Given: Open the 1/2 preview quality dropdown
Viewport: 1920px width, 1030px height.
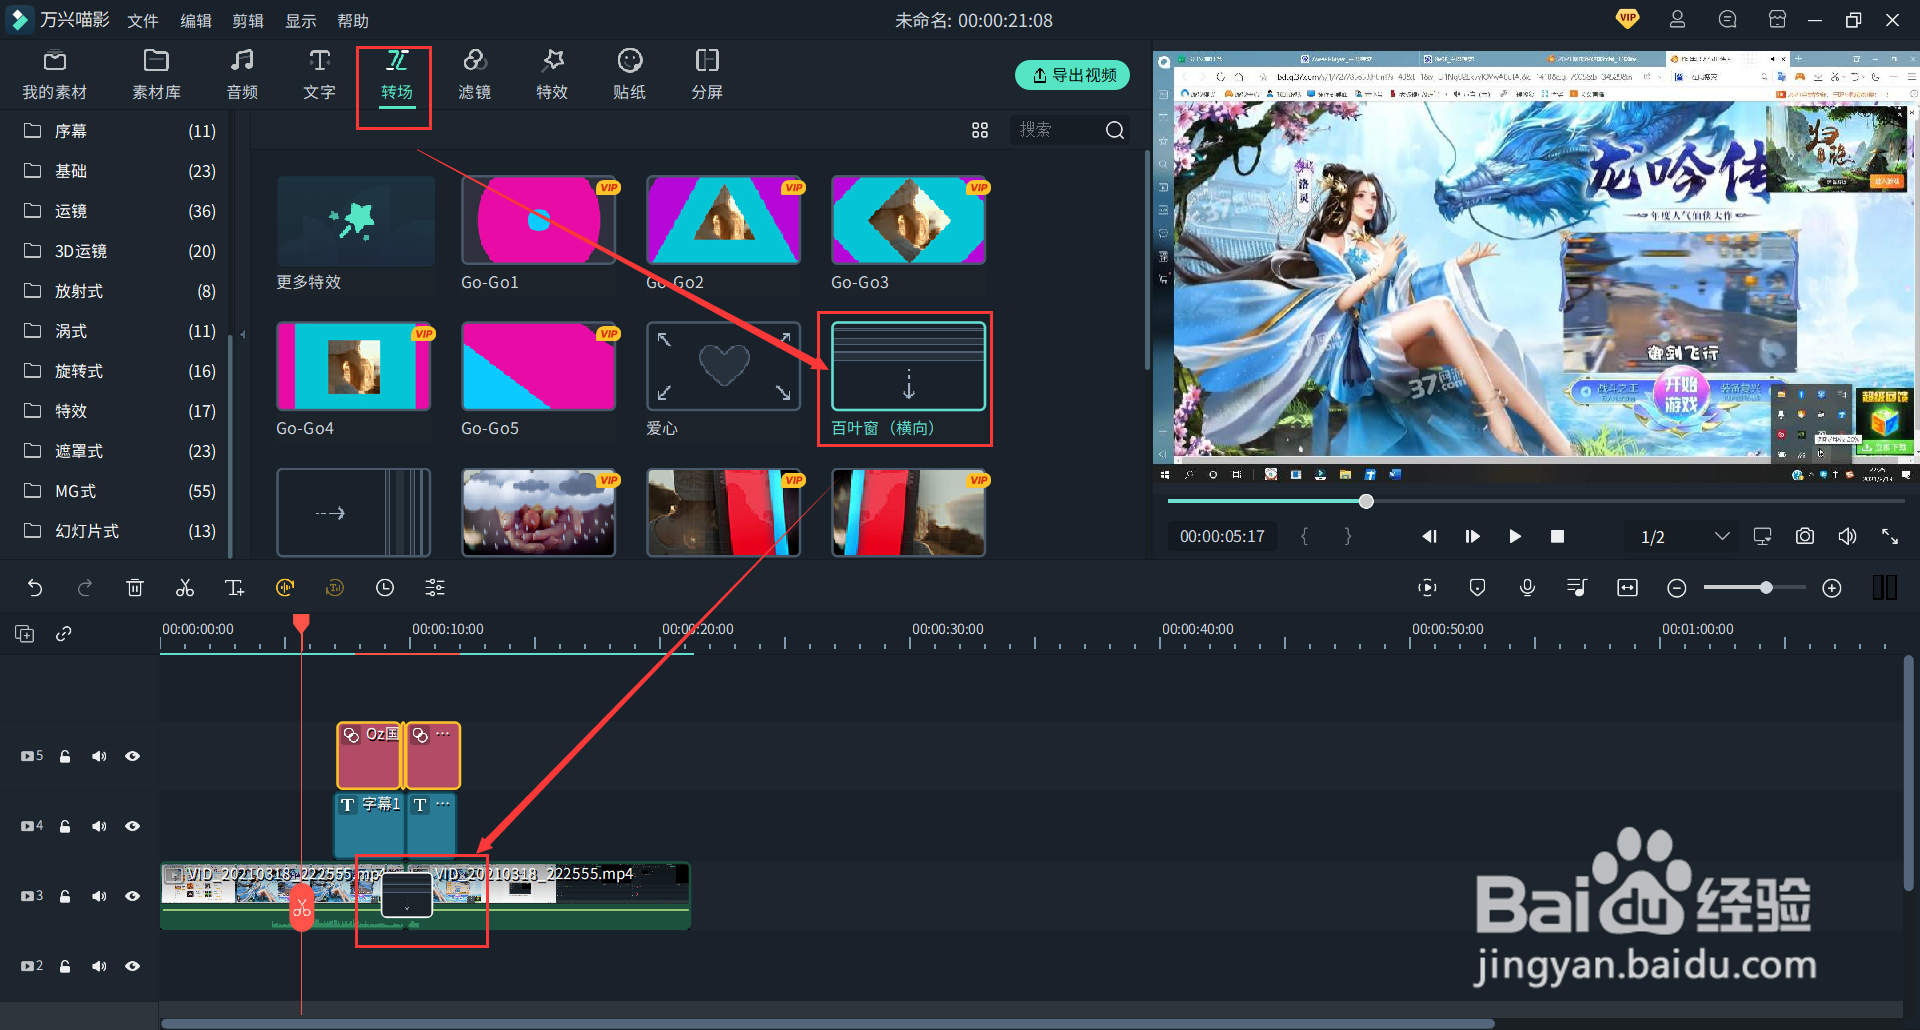Looking at the screenshot, I should 1685,537.
